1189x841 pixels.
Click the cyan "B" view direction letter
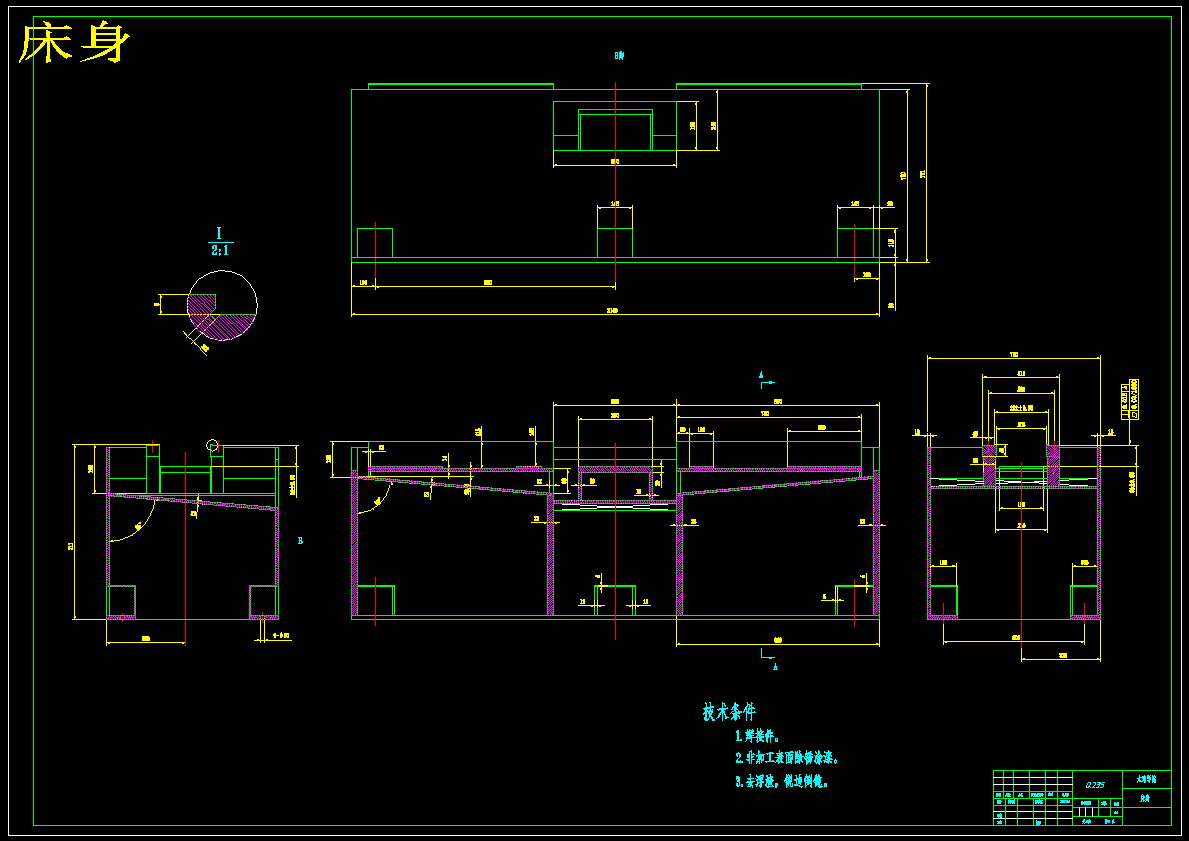300,541
